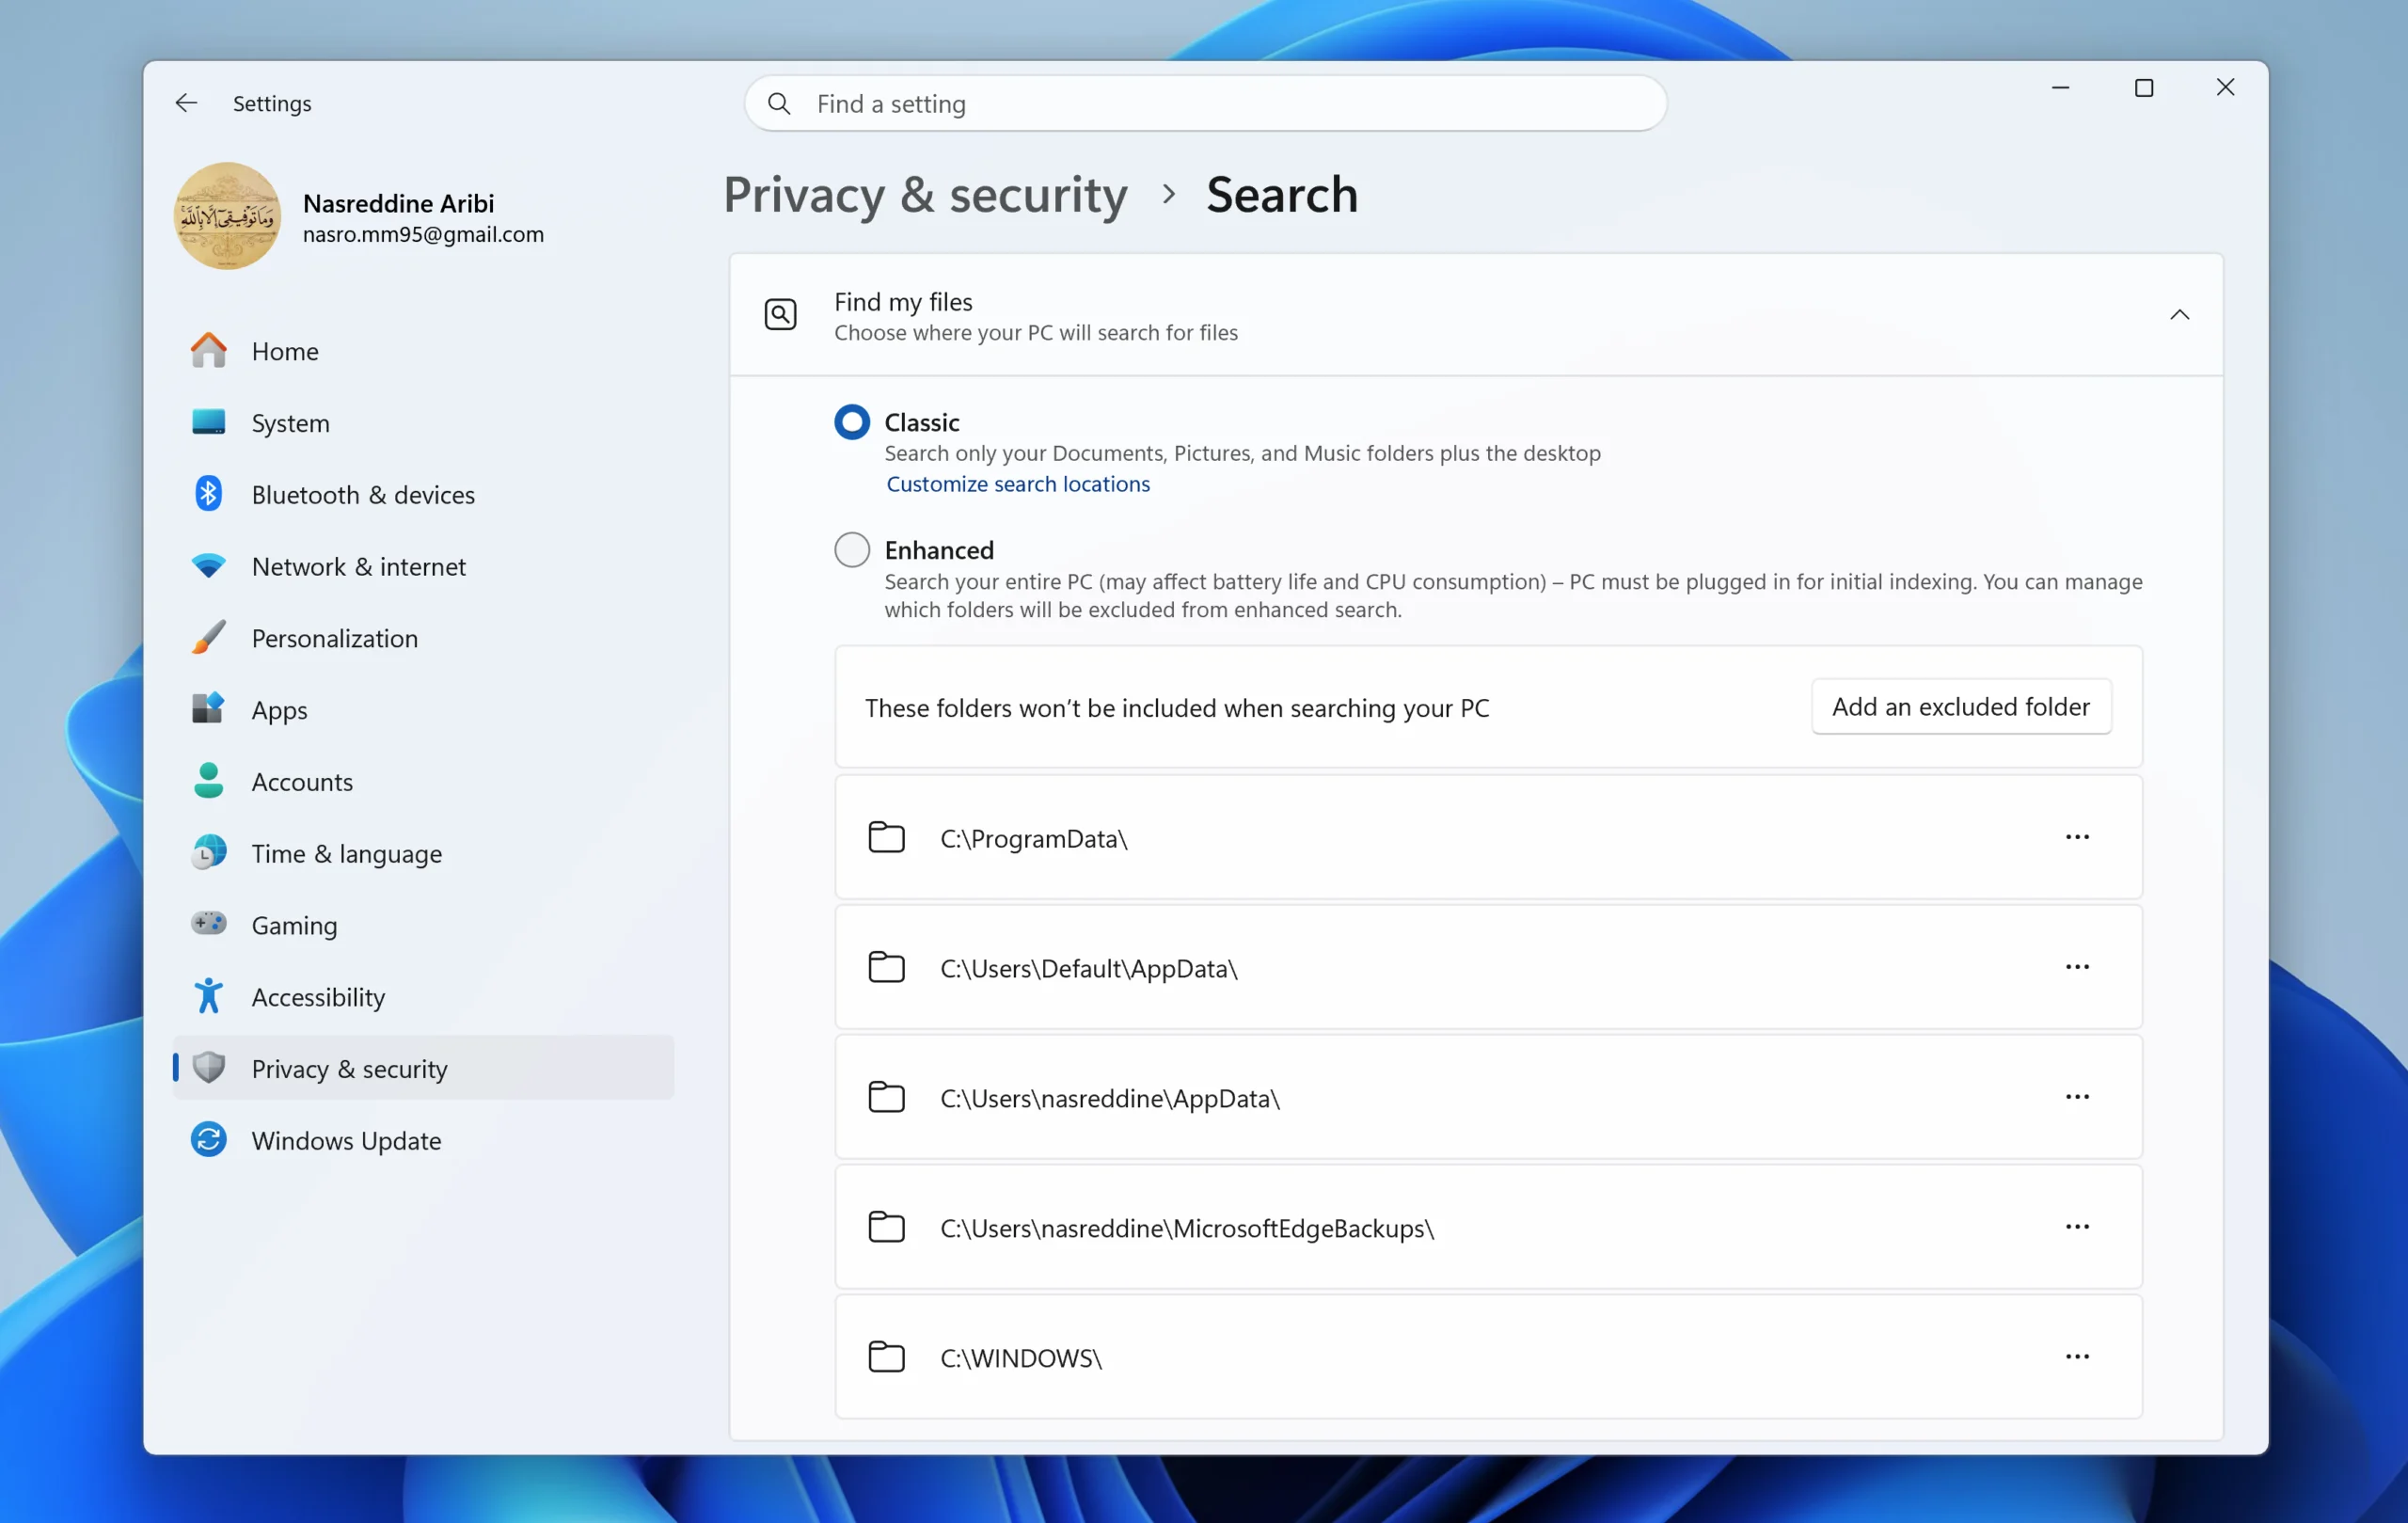2408x1523 pixels.
Task: Click the Accounts person icon
Action: click(x=208, y=781)
